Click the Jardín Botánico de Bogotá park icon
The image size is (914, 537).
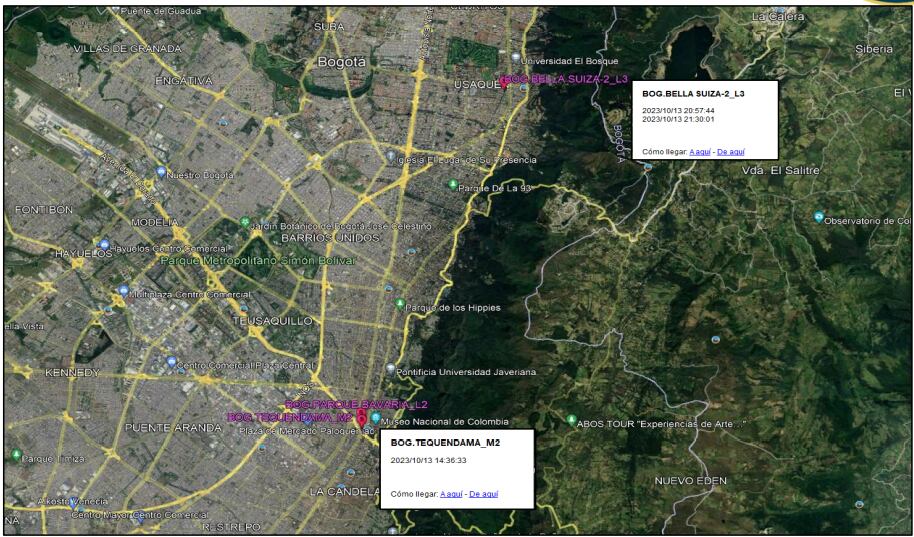pos(245,222)
